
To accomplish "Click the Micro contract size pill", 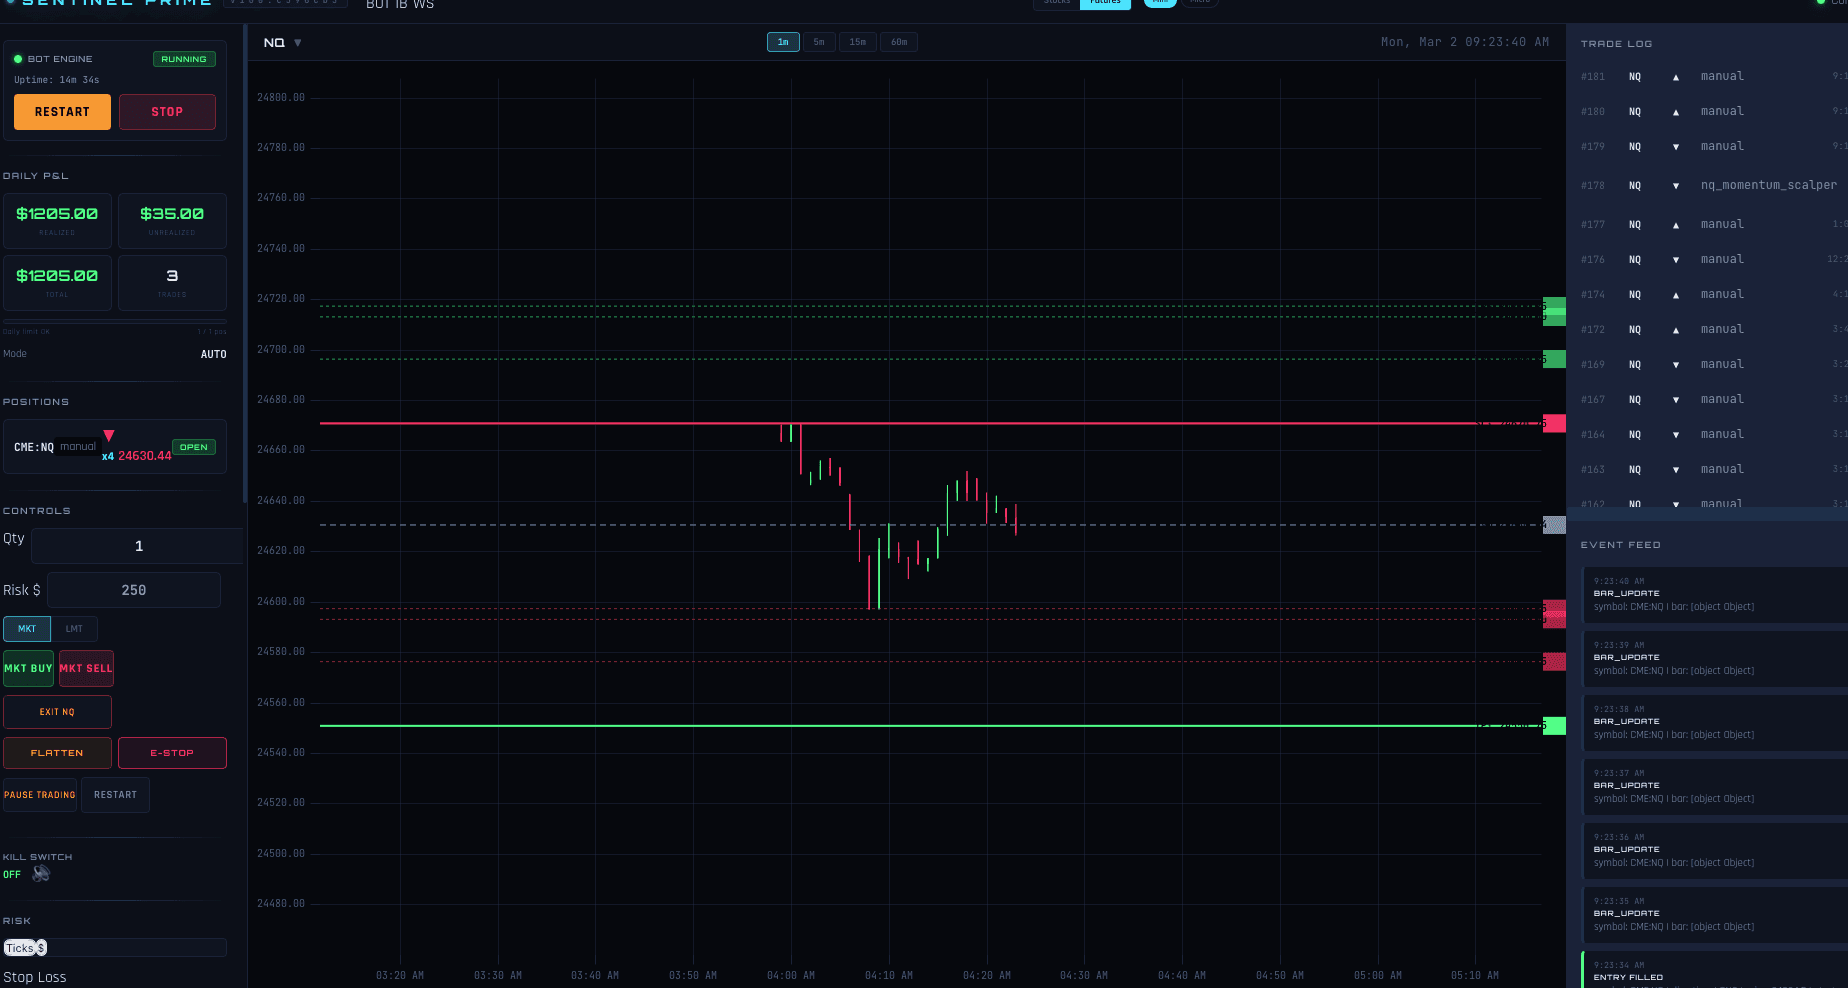I will (1200, 2).
